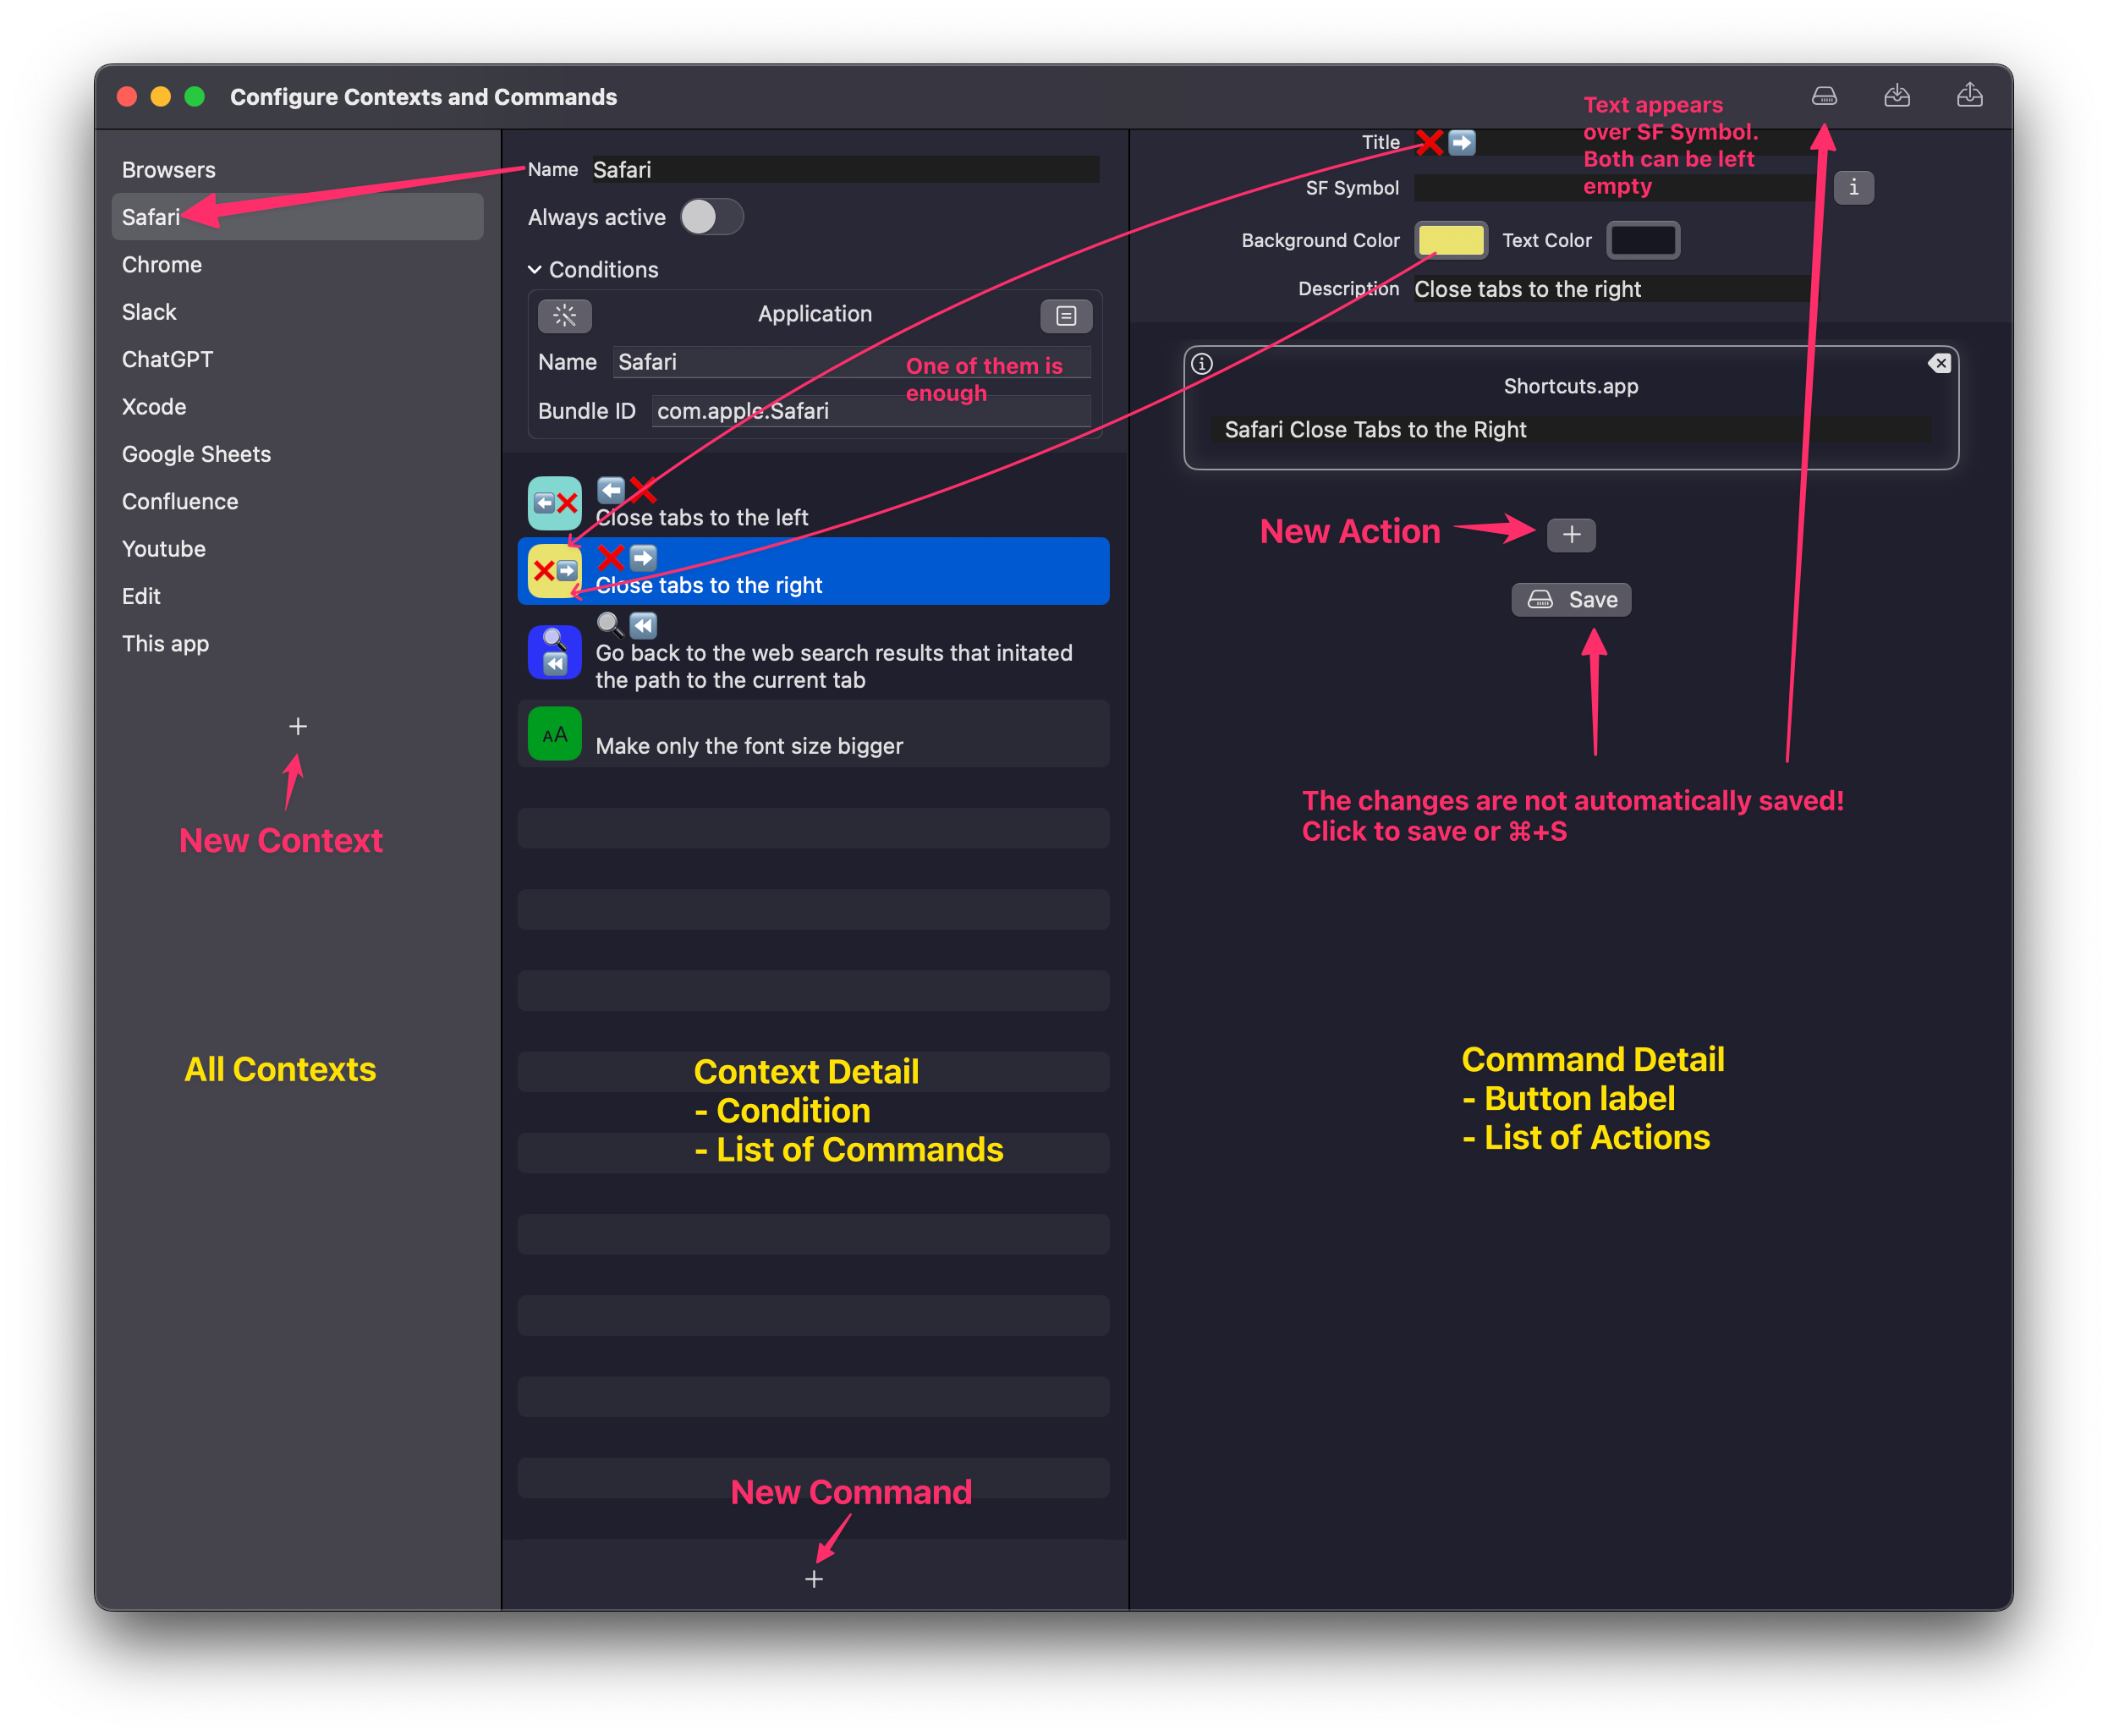Select the Chrome context
The width and height of the screenshot is (2108, 1736).
[298, 264]
